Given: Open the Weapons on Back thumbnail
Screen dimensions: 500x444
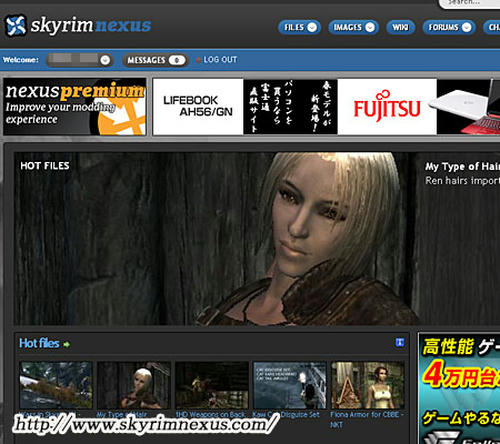Looking at the screenshot, I should (x=212, y=385).
